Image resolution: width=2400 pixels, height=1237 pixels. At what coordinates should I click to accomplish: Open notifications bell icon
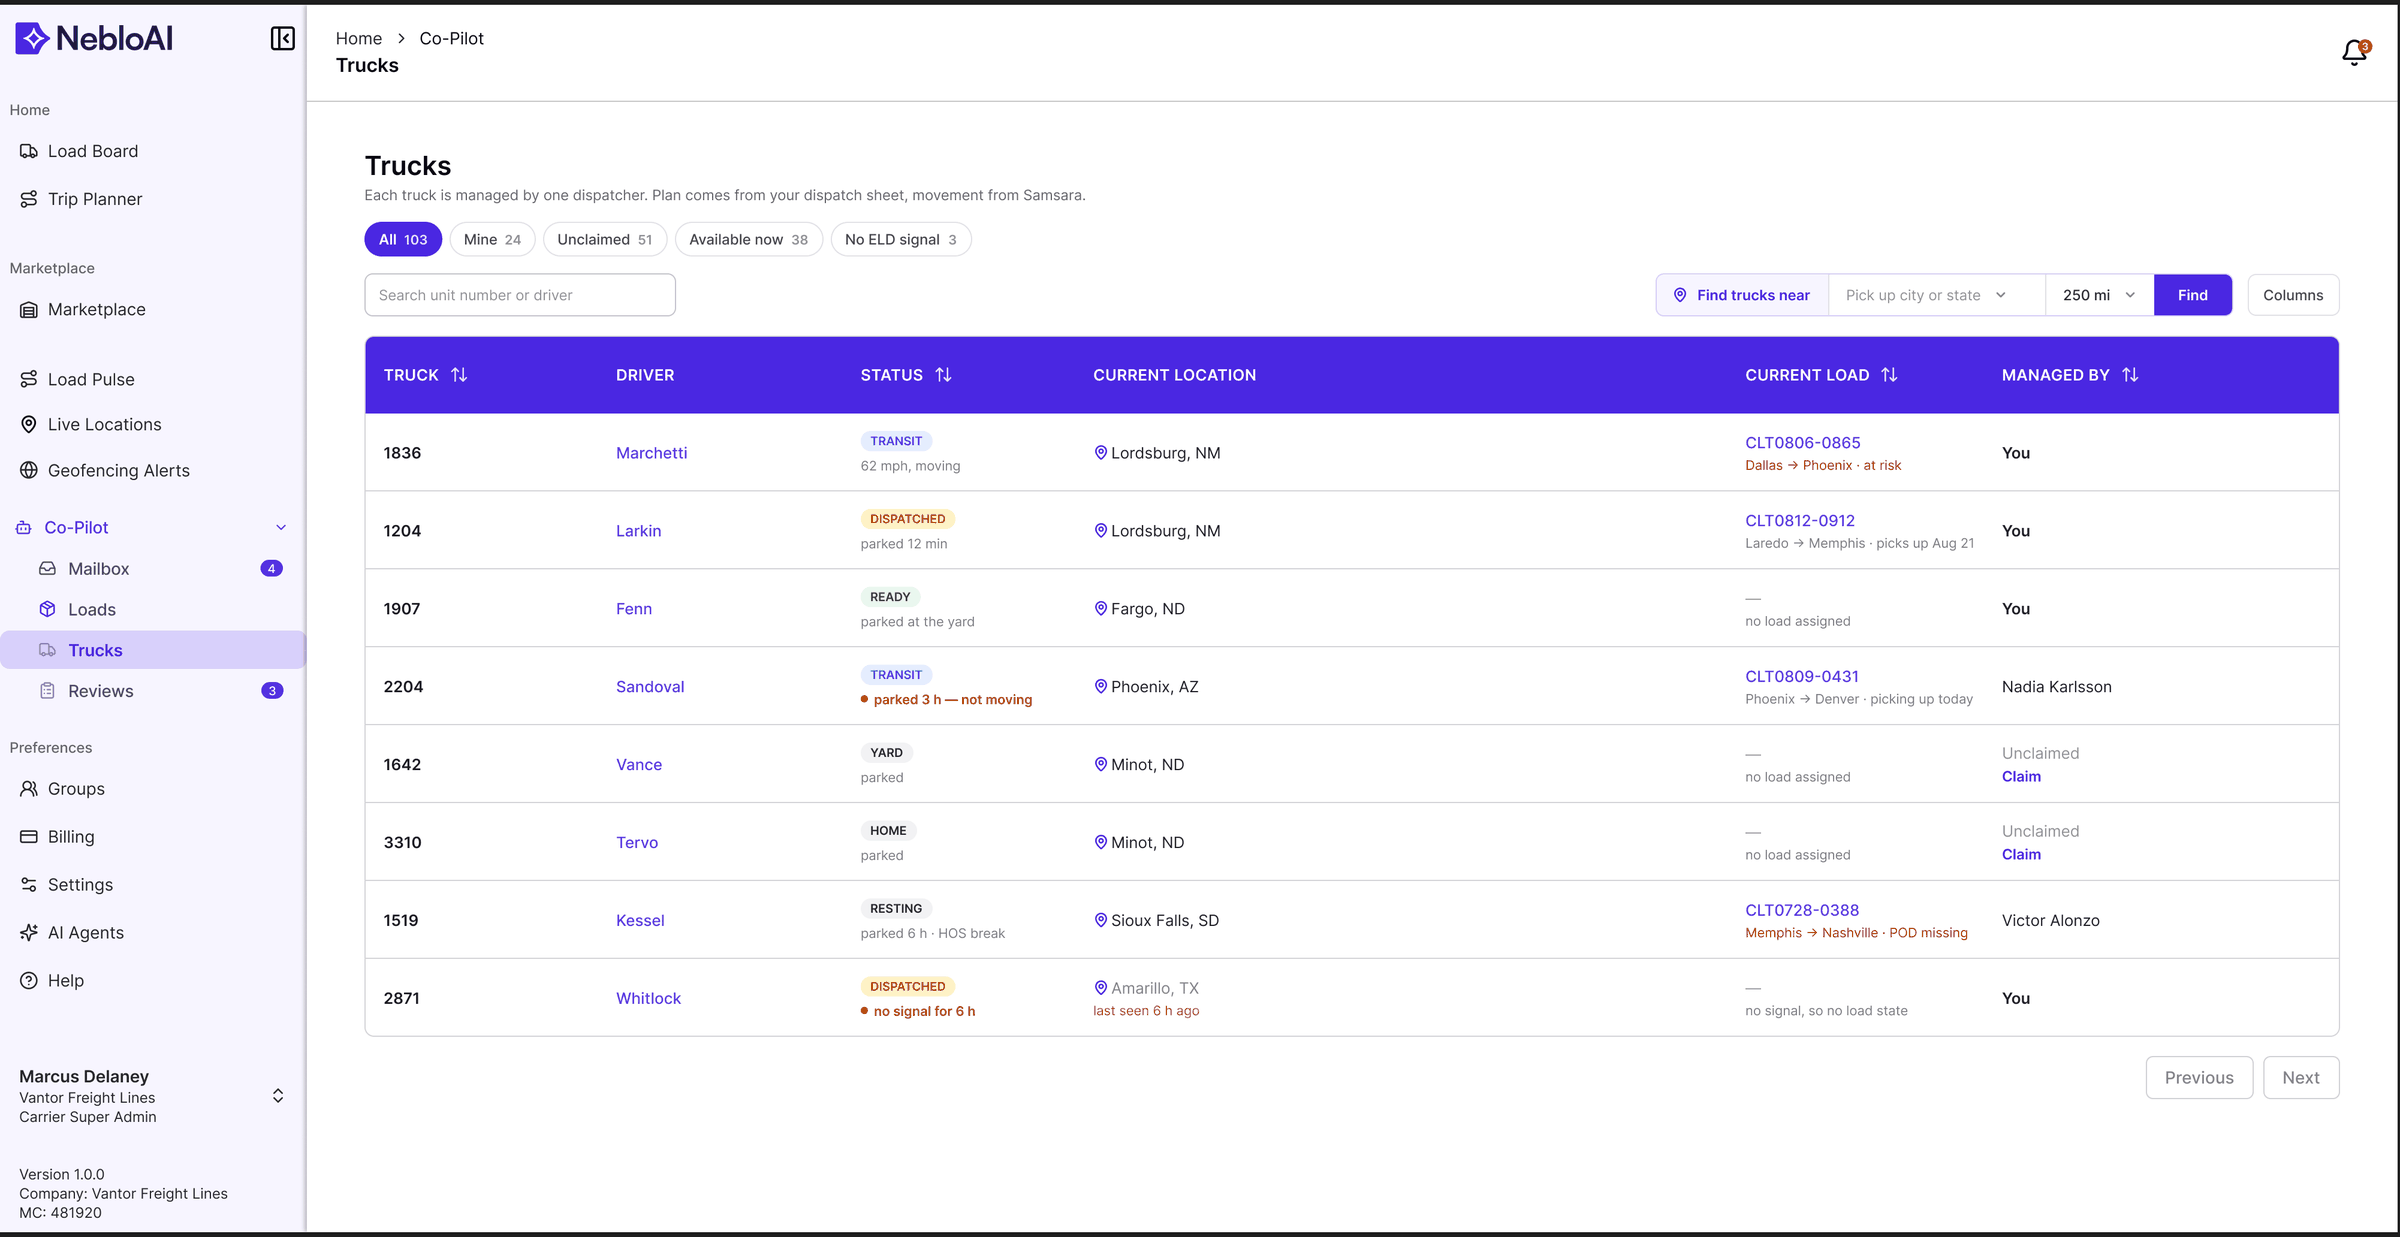point(2355,52)
